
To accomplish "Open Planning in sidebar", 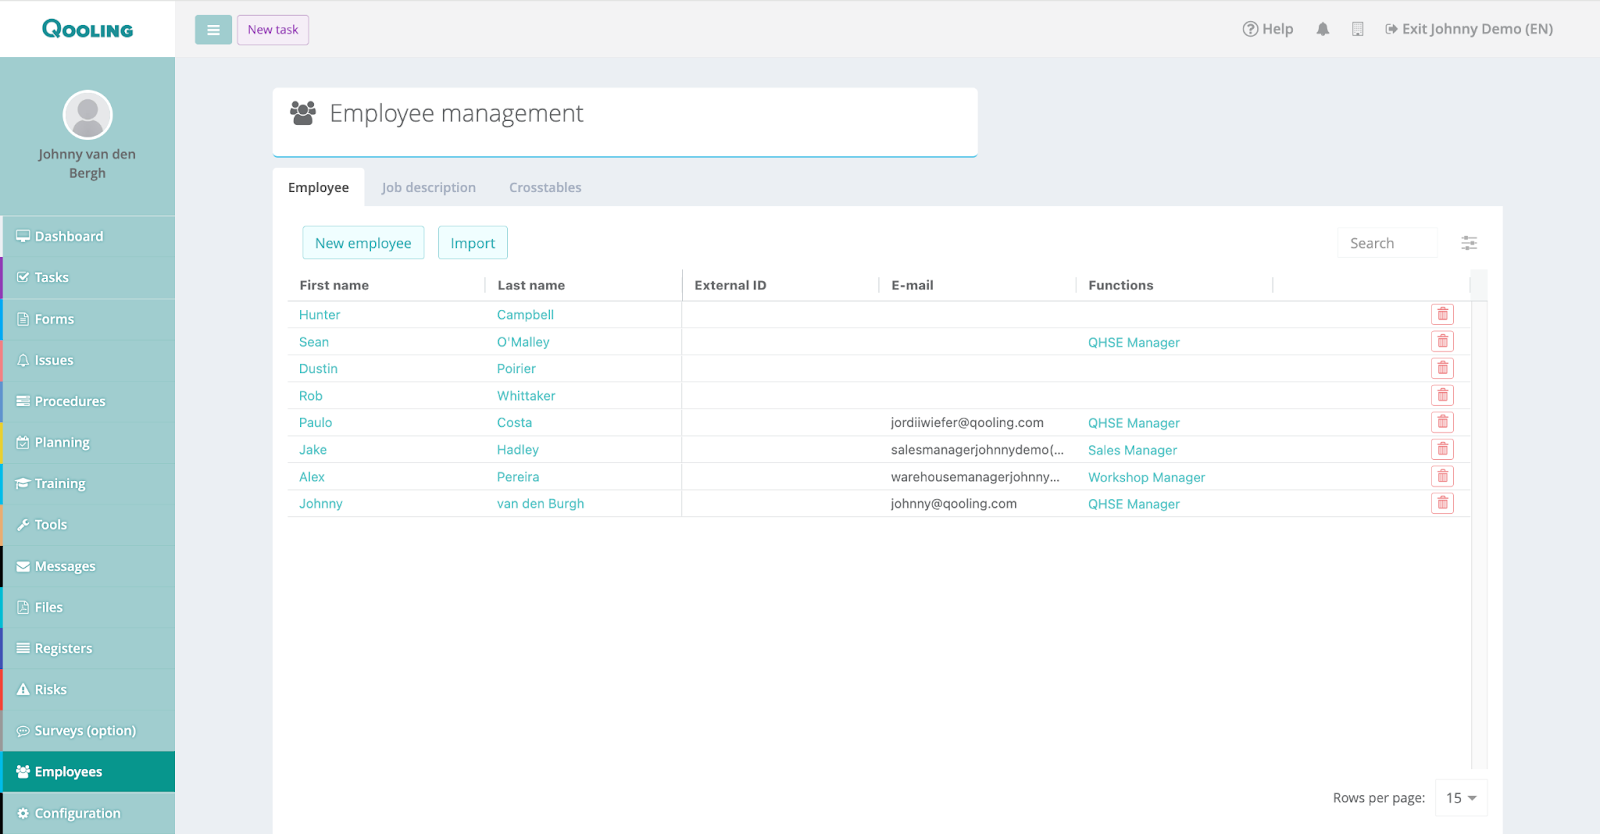I will 88,442.
